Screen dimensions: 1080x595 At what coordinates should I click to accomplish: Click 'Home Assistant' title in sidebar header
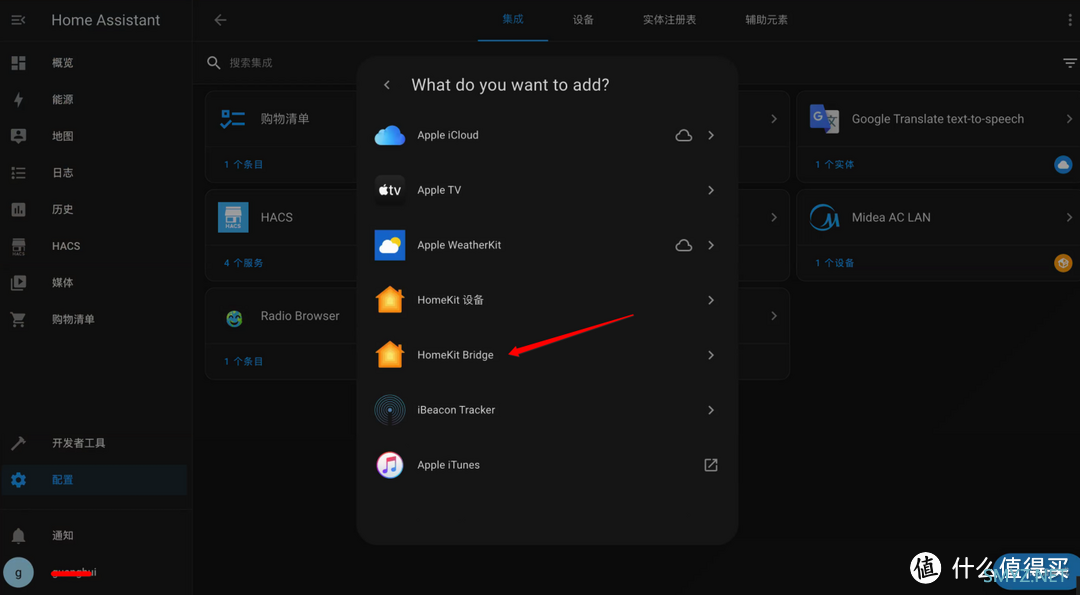pyautogui.click(x=105, y=20)
